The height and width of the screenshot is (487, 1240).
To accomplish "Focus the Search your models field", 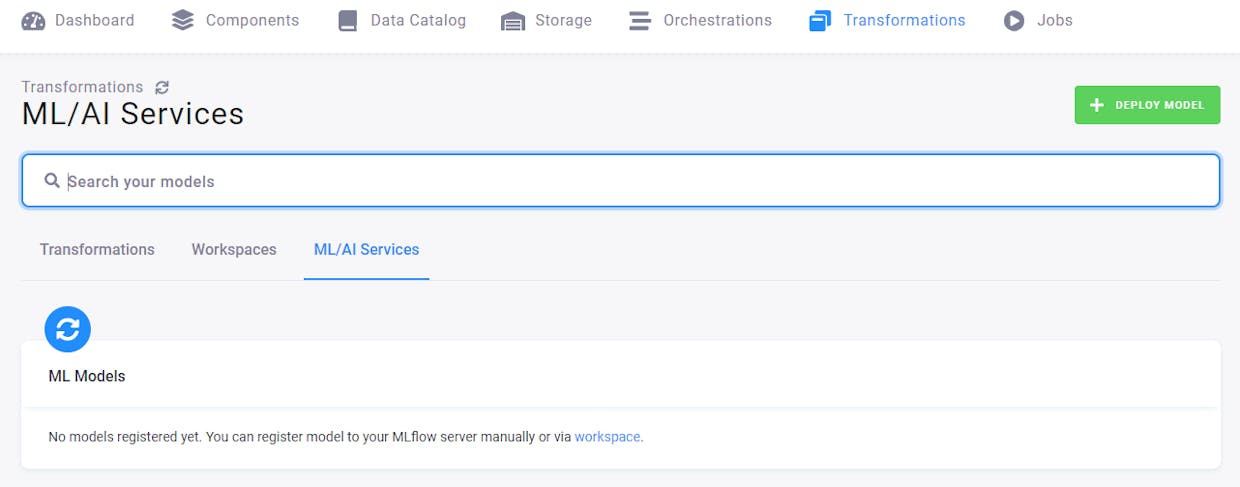I will pos(621,181).
